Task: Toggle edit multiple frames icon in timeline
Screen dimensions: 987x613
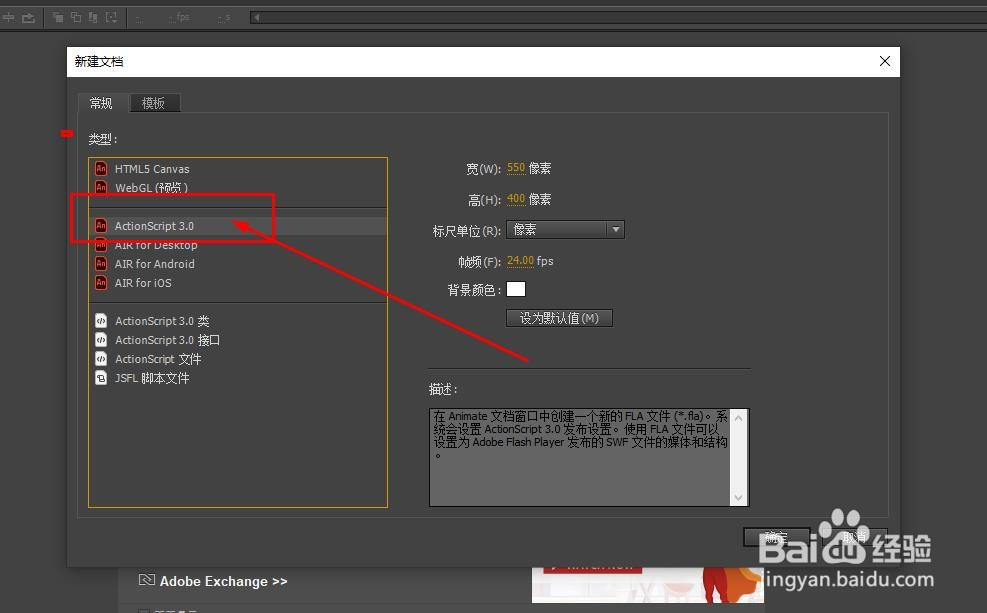Action: point(93,18)
